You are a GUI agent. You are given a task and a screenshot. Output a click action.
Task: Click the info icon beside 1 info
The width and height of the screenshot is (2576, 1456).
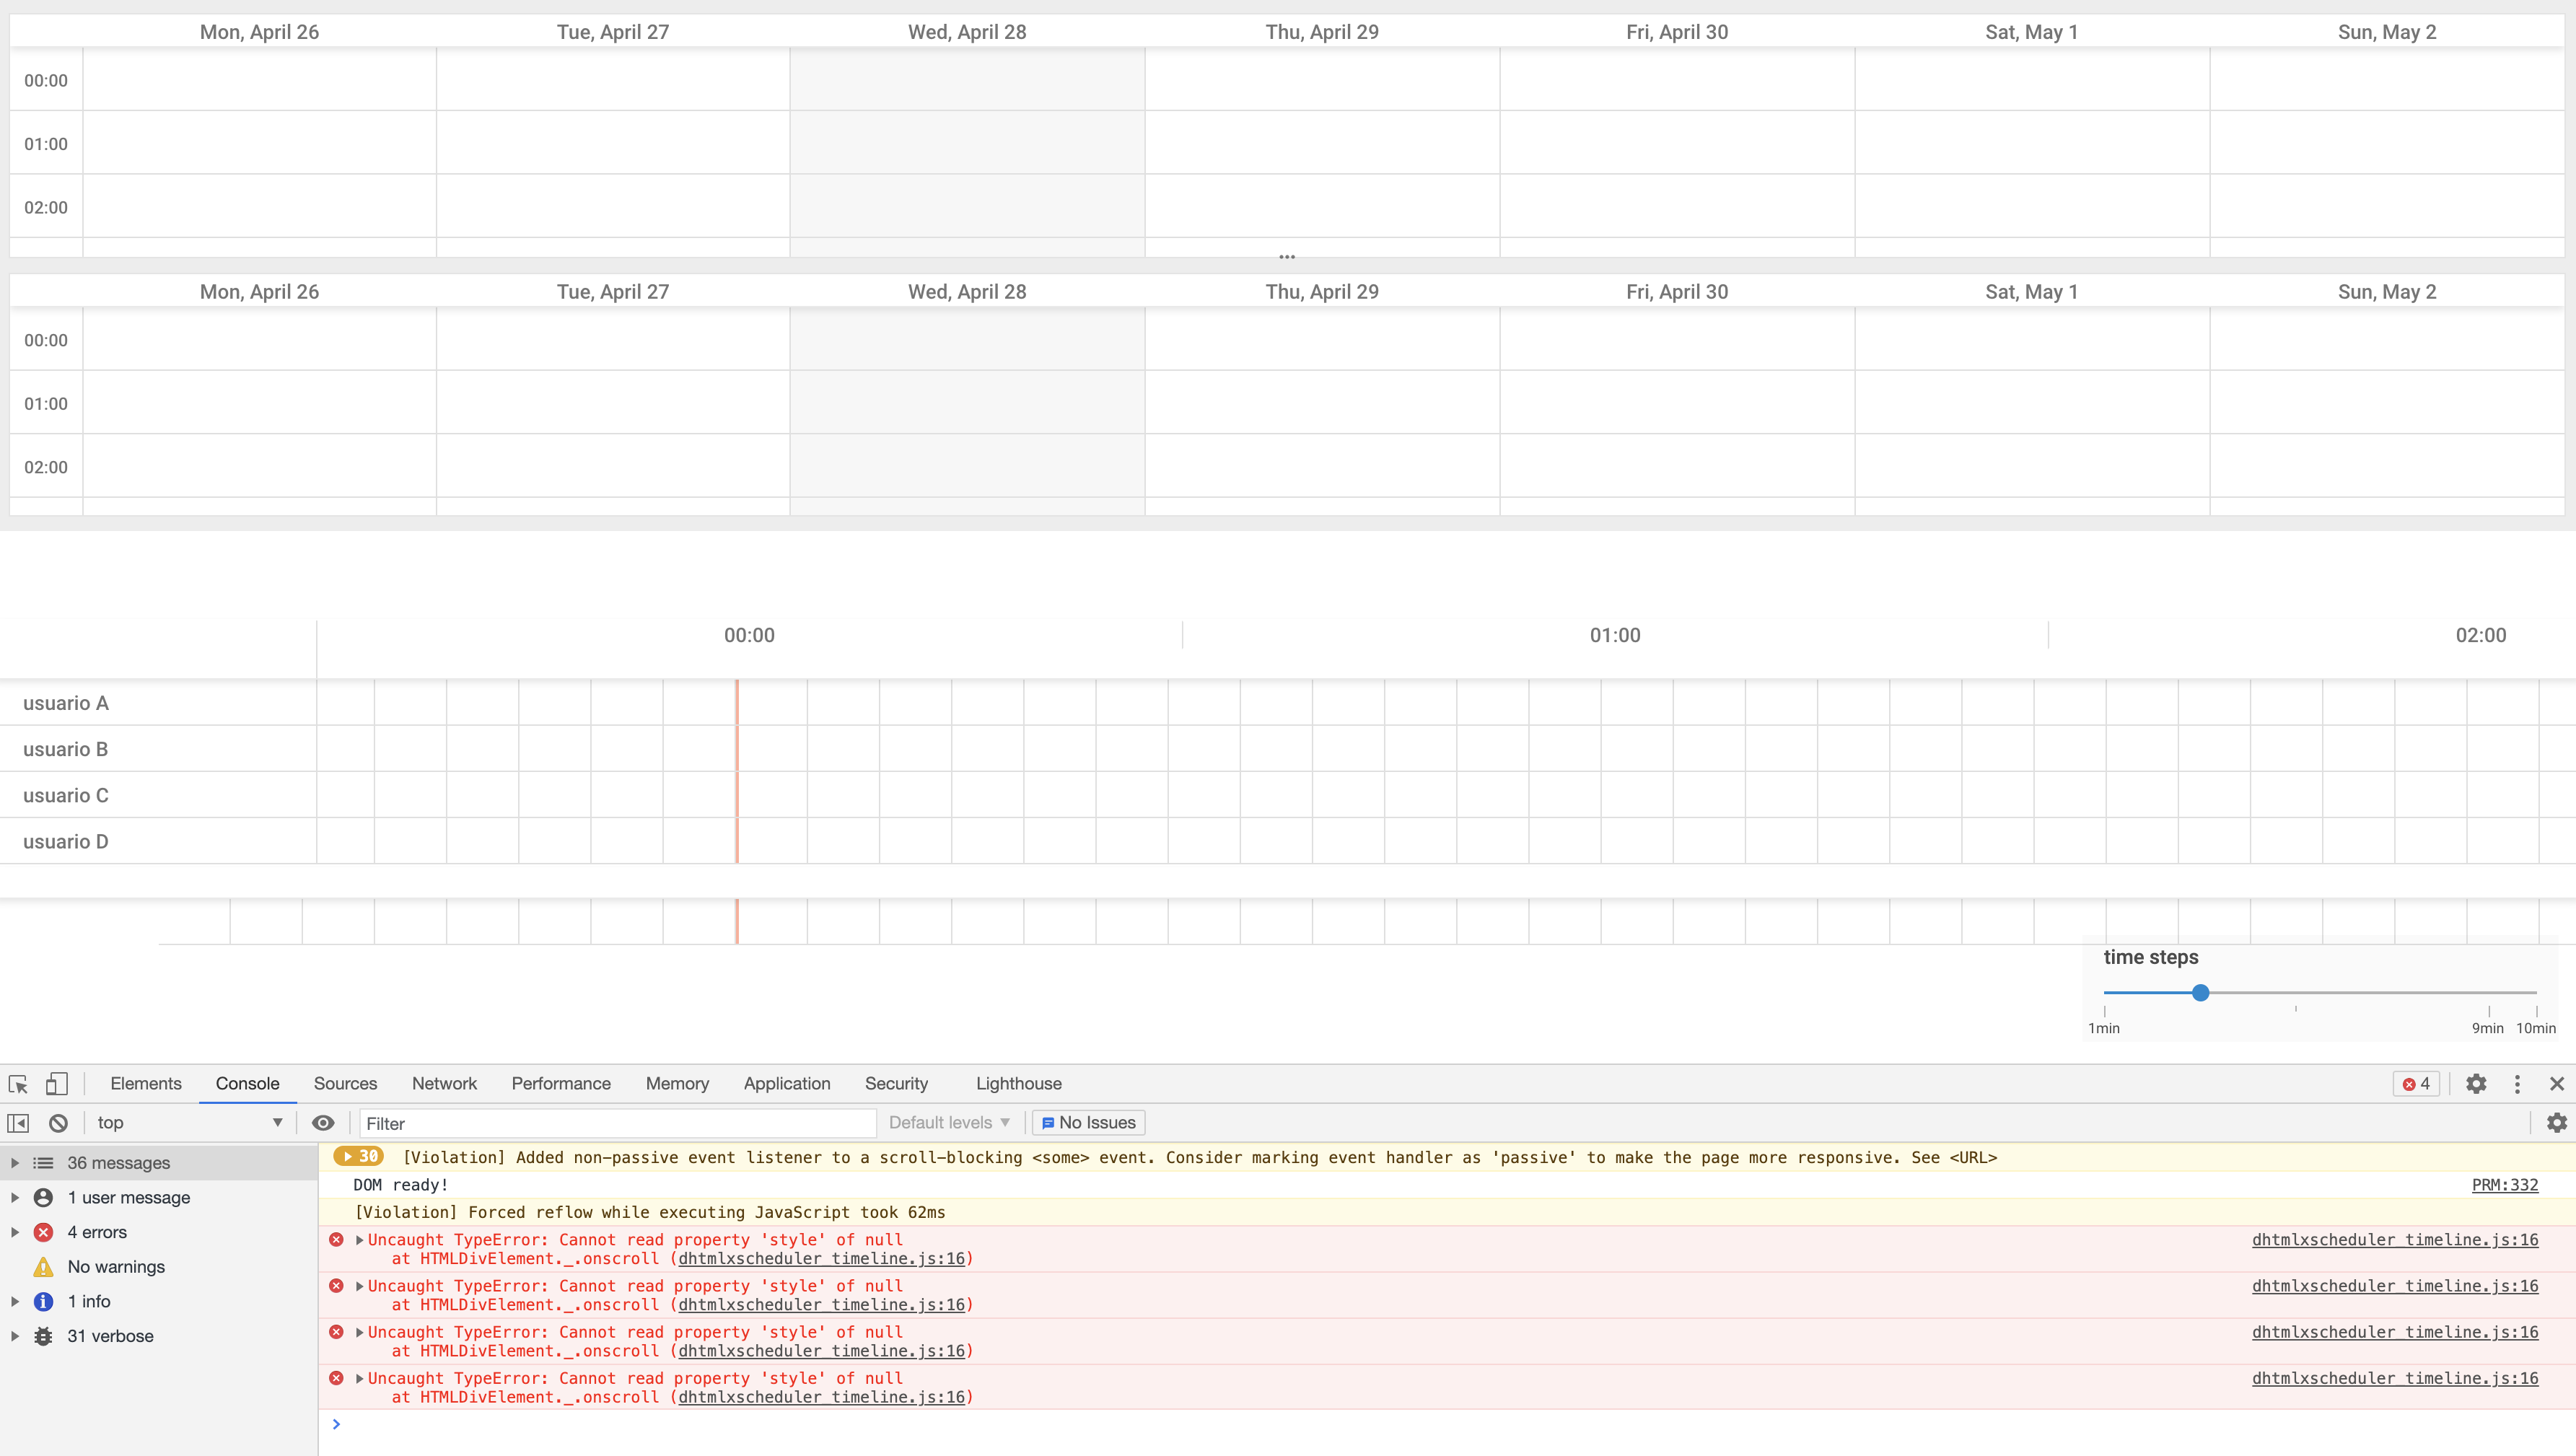point(43,1301)
